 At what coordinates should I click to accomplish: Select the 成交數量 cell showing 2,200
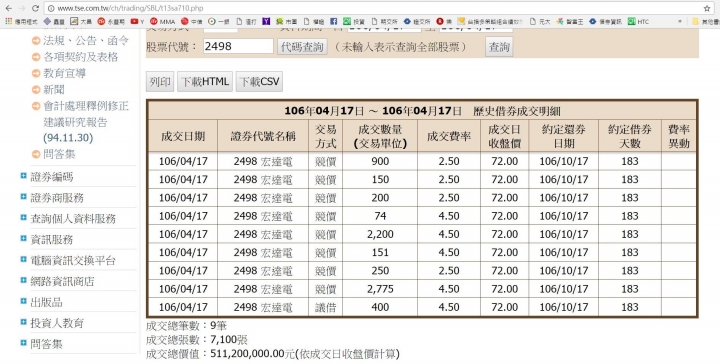380,235
